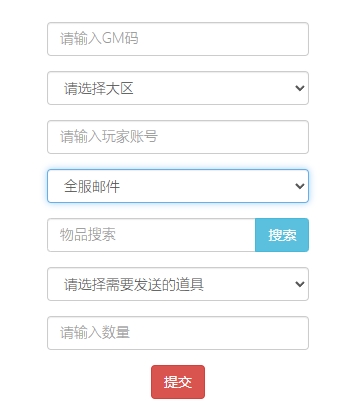Click the chevron arrow on the 请选择大区 select
This screenshot has width=364, height=408.
click(x=300, y=88)
